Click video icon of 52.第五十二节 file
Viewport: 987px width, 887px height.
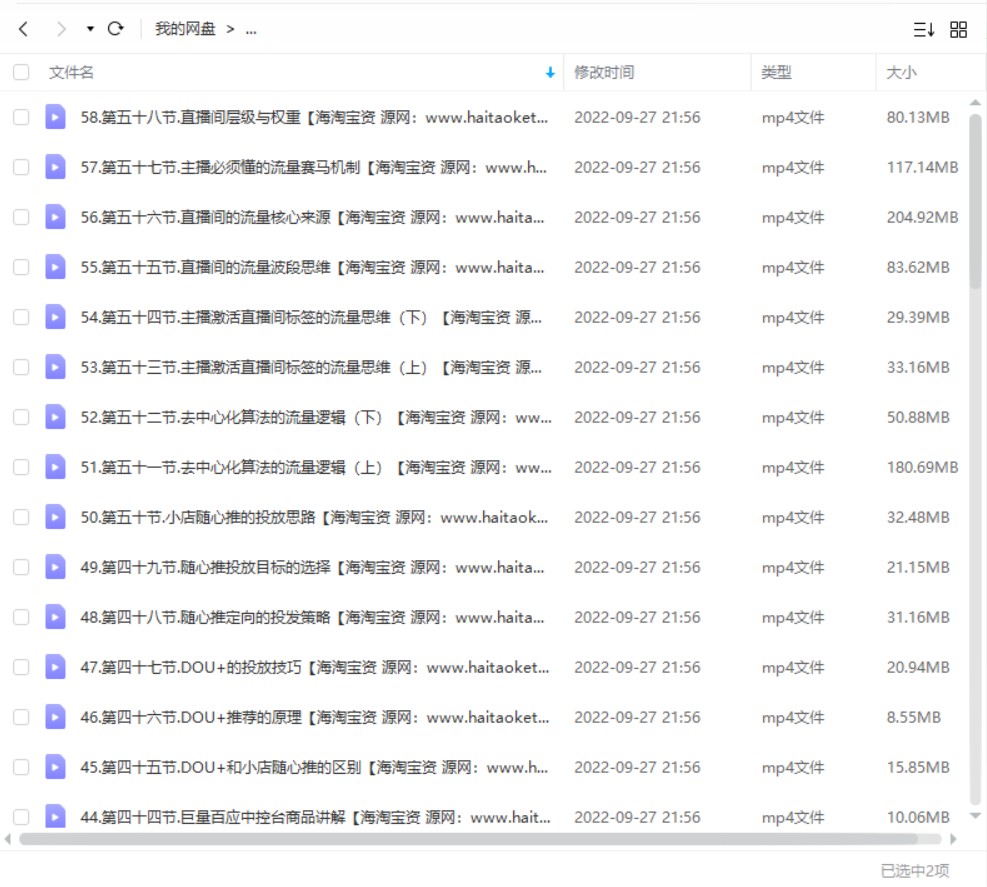point(55,417)
